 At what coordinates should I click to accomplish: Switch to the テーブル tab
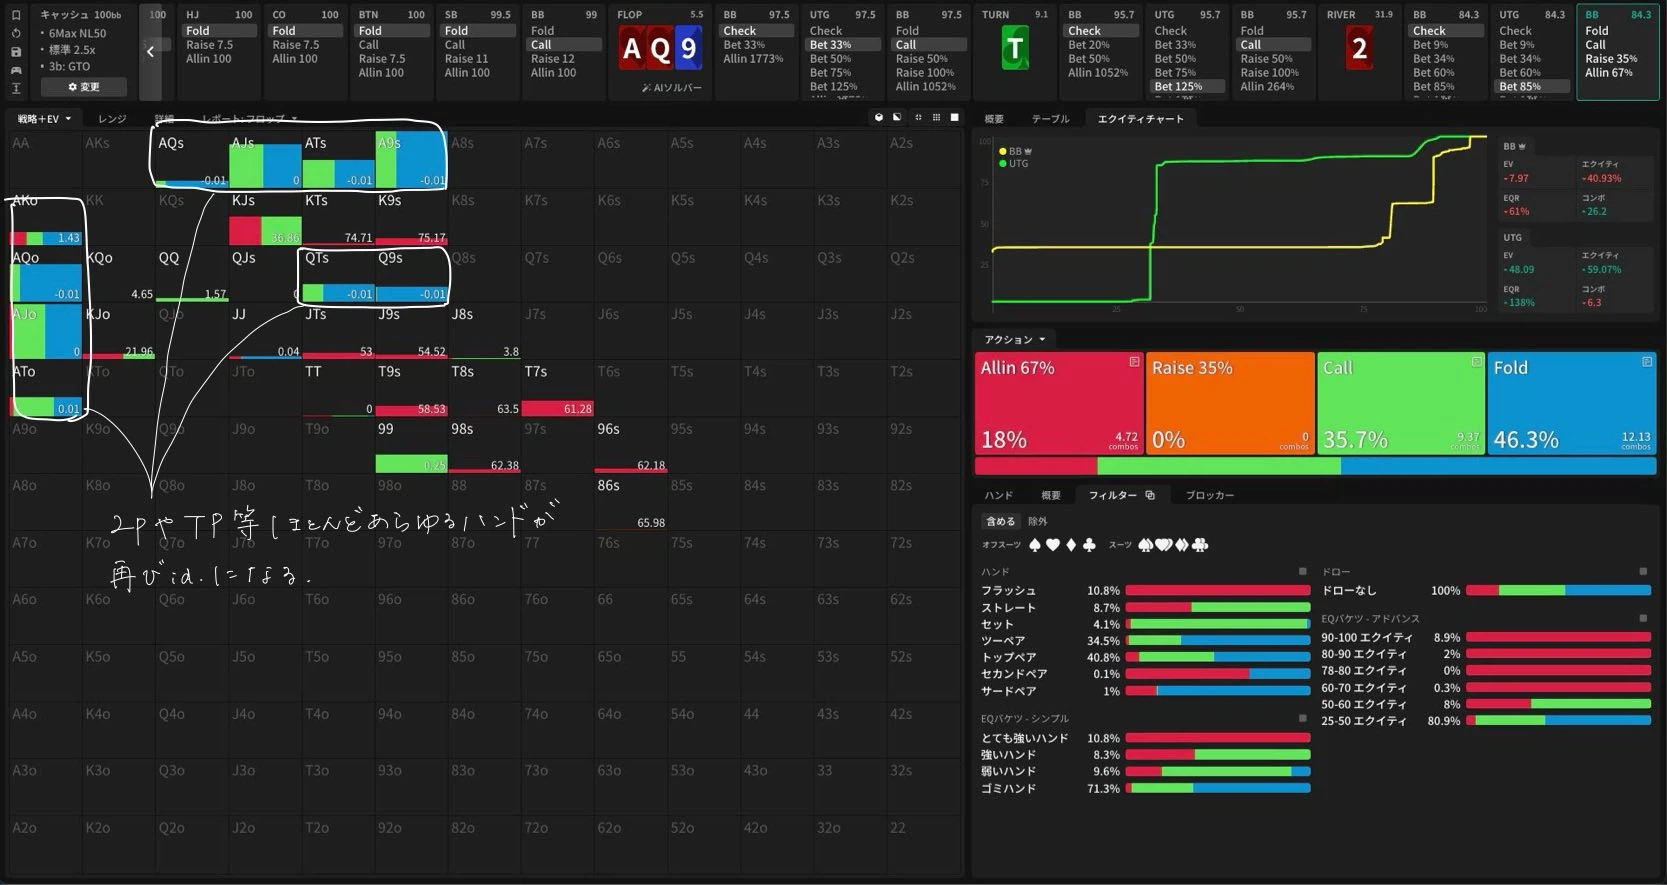1050,119
